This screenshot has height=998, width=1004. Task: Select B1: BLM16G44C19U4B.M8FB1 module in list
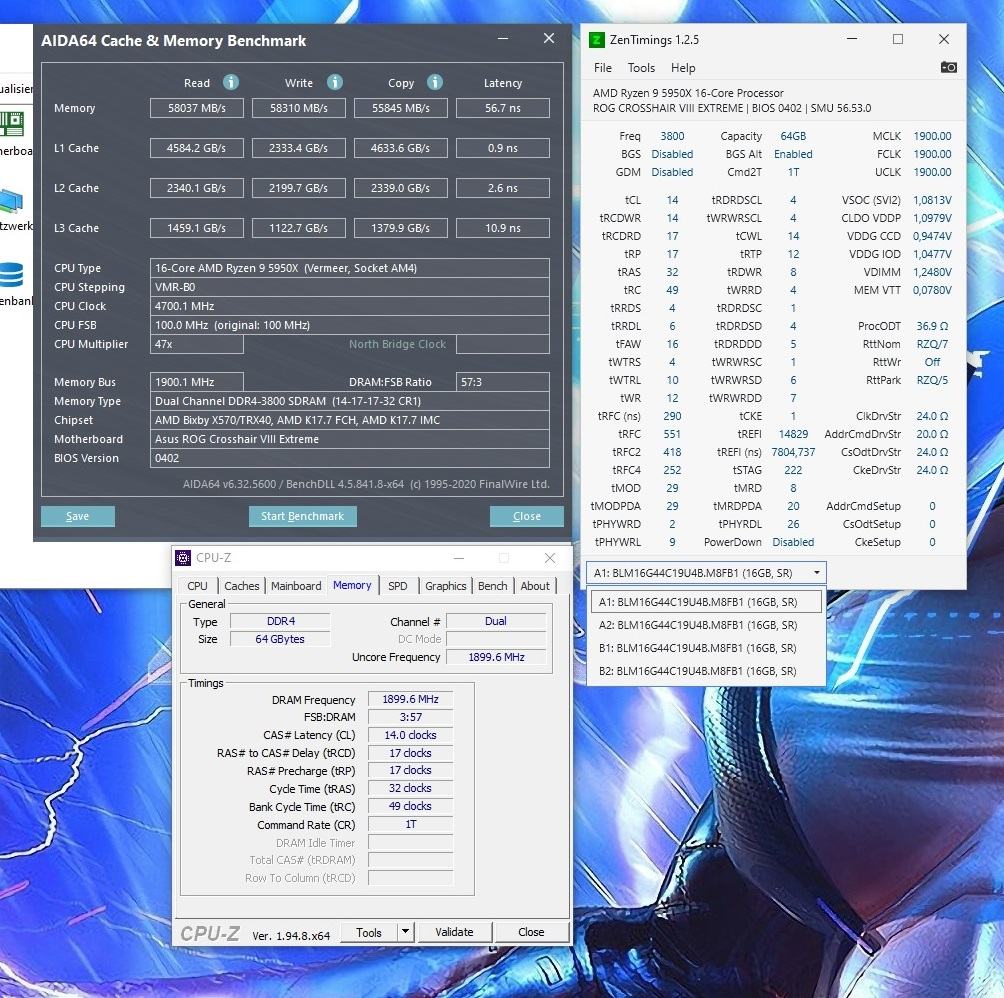[x=706, y=648]
